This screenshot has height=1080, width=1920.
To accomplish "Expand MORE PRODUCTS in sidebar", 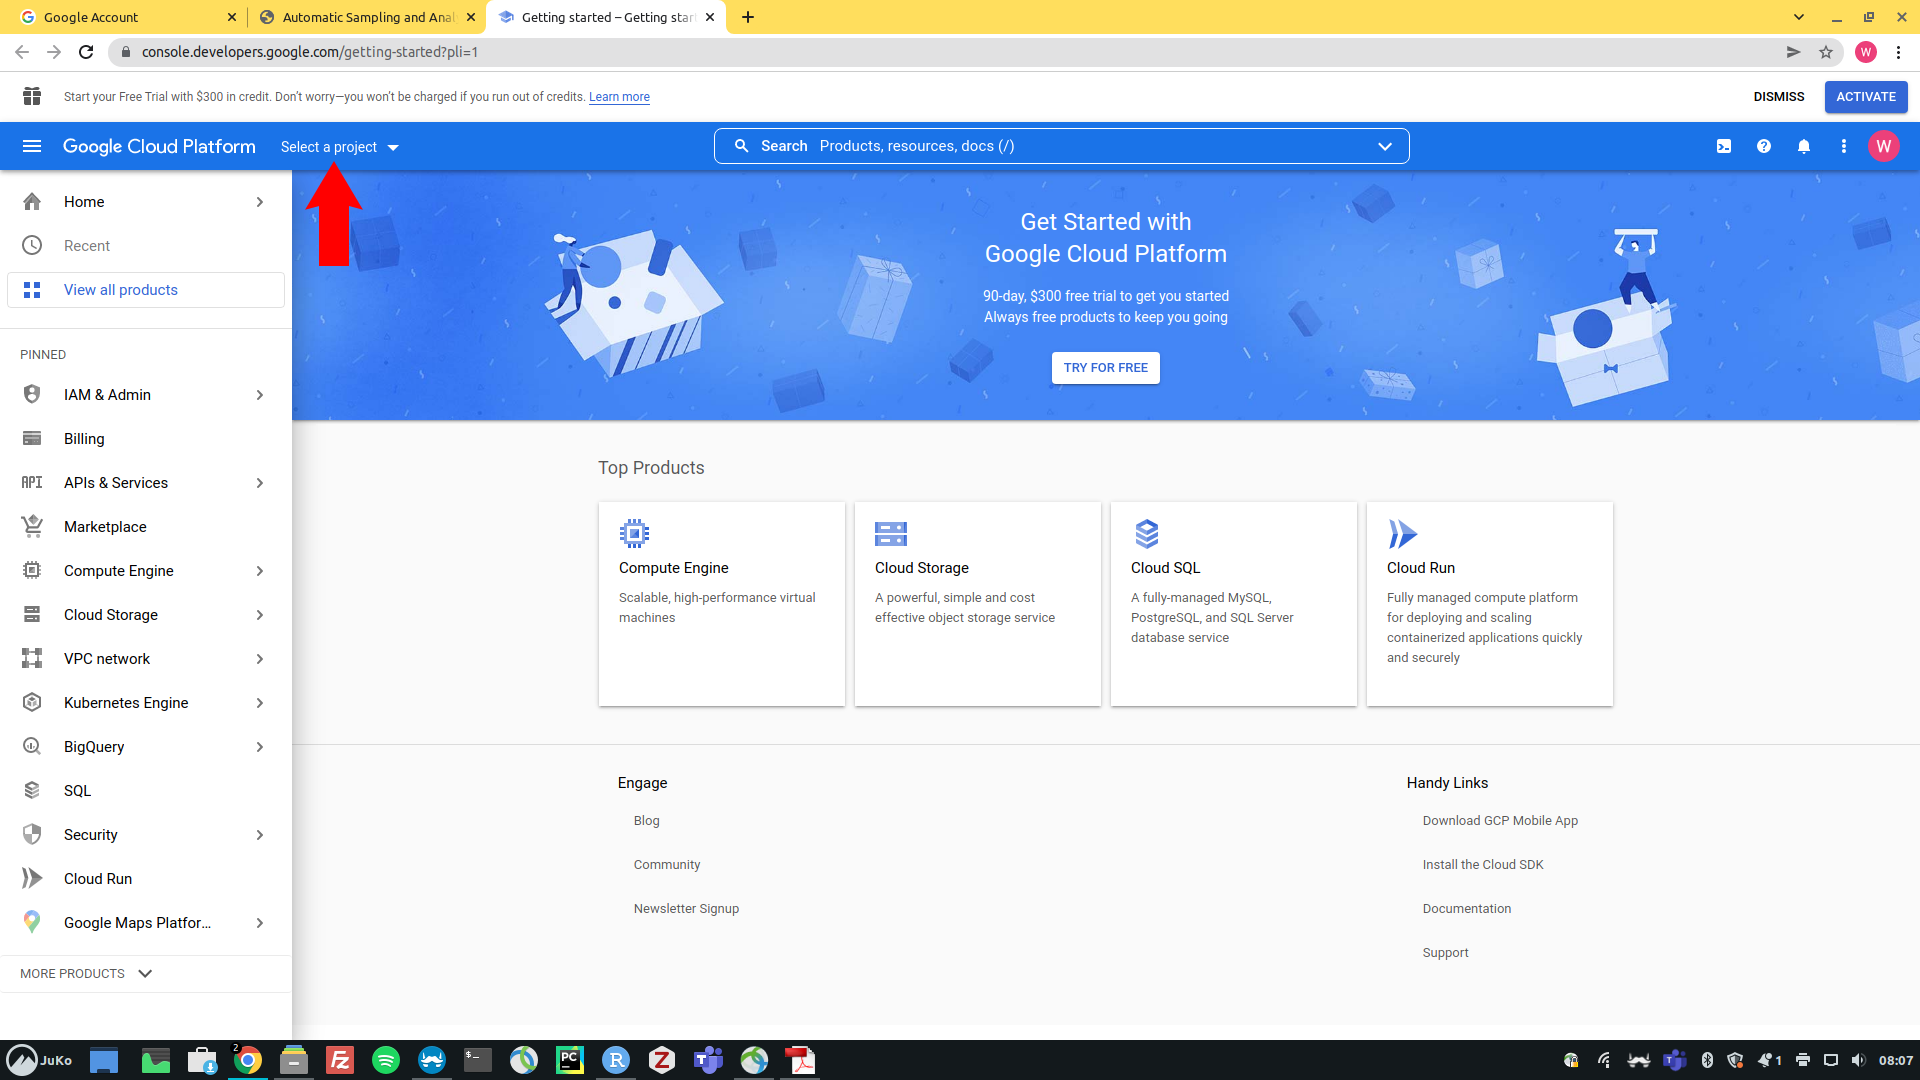I will [86, 973].
